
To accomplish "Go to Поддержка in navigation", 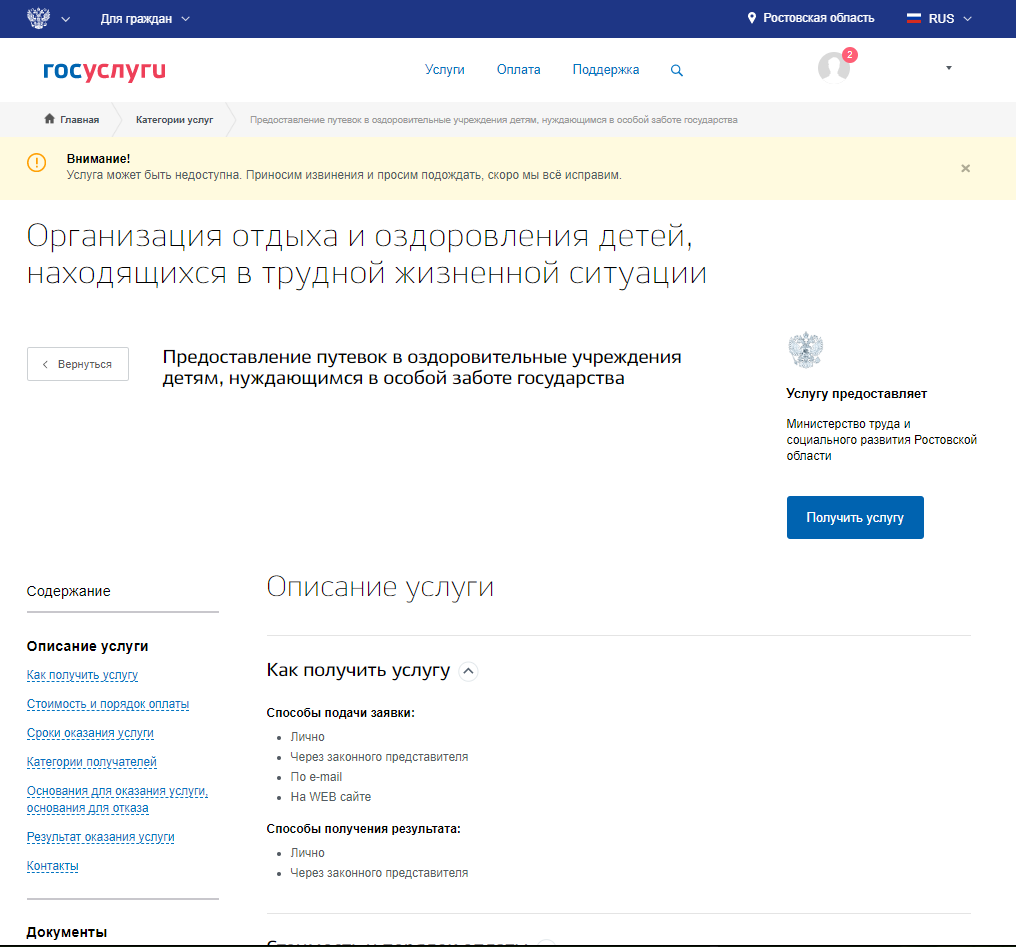I will (605, 70).
